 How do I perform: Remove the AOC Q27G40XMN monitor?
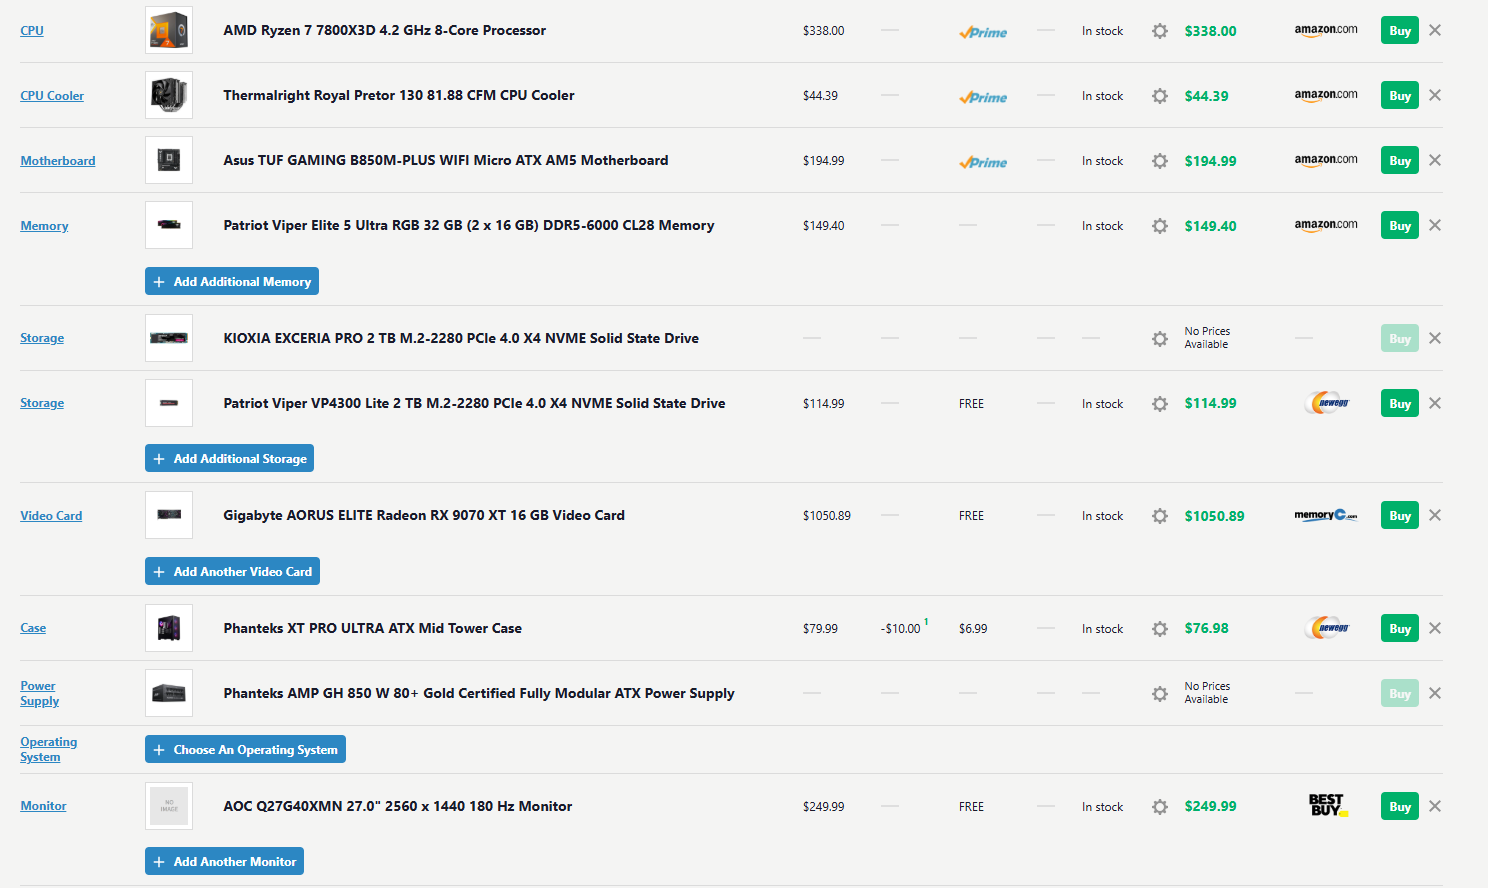click(x=1435, y=806)
